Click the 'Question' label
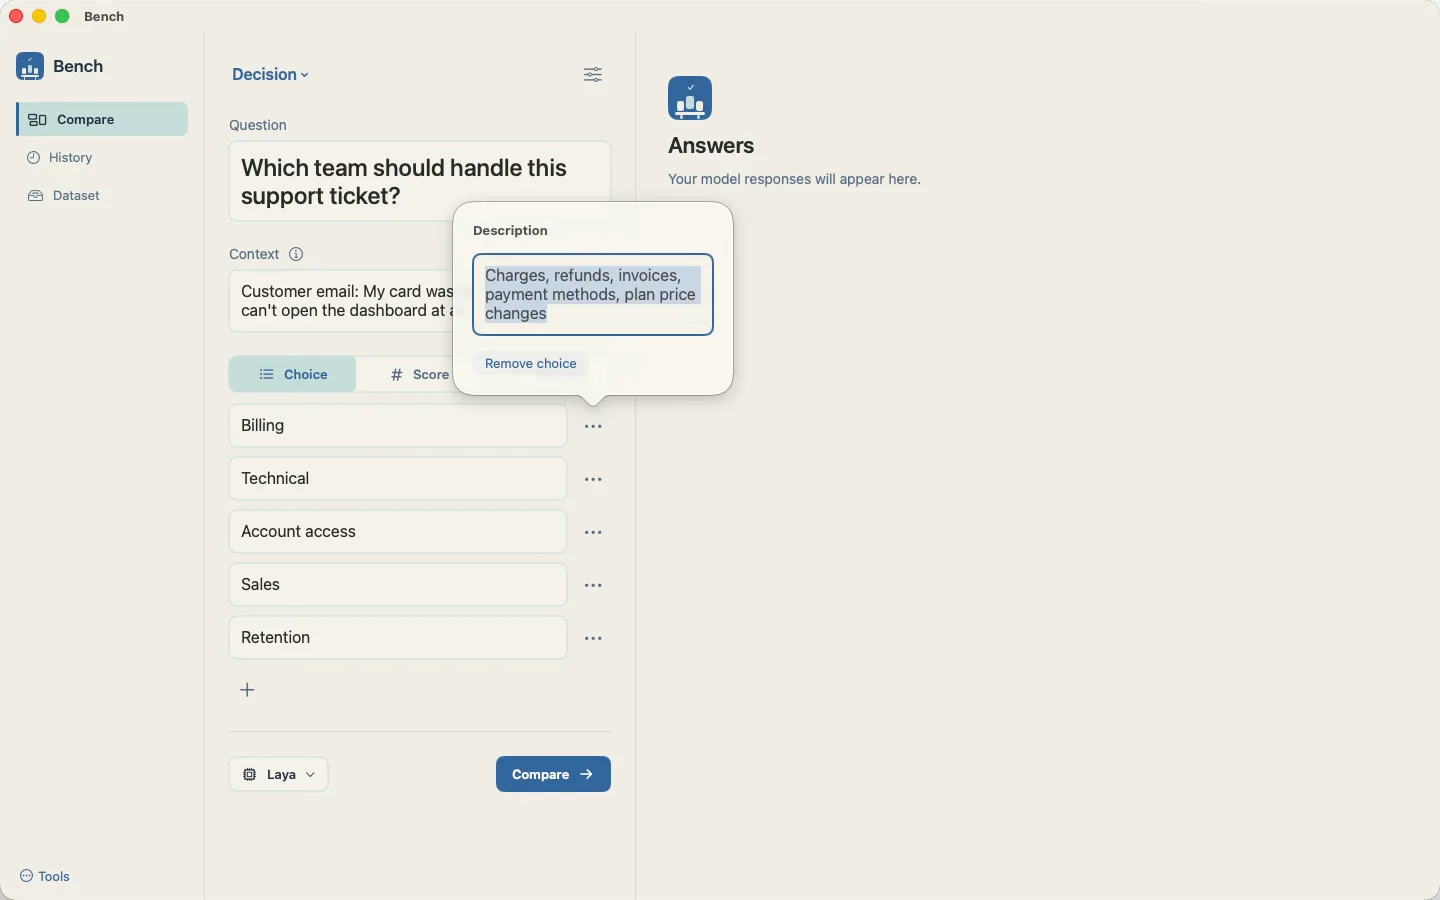The width and height of the screenshot is (1440, 900). [258, 125]
